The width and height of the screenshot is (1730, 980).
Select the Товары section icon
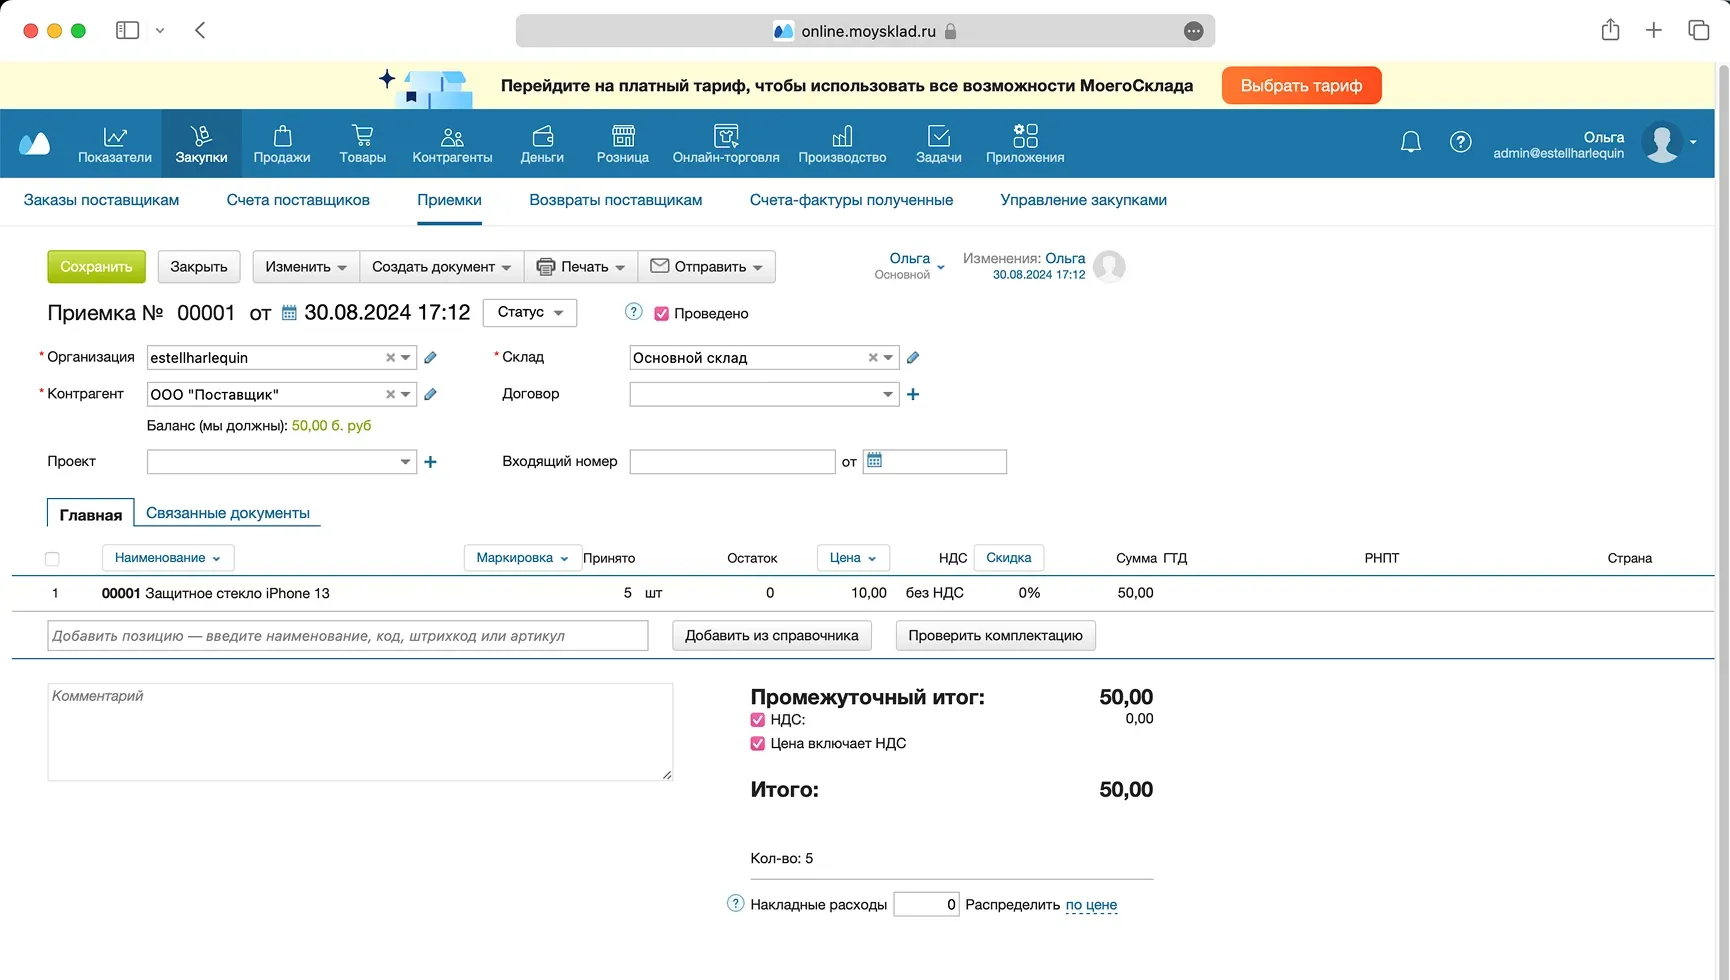(x=362, y=142)
